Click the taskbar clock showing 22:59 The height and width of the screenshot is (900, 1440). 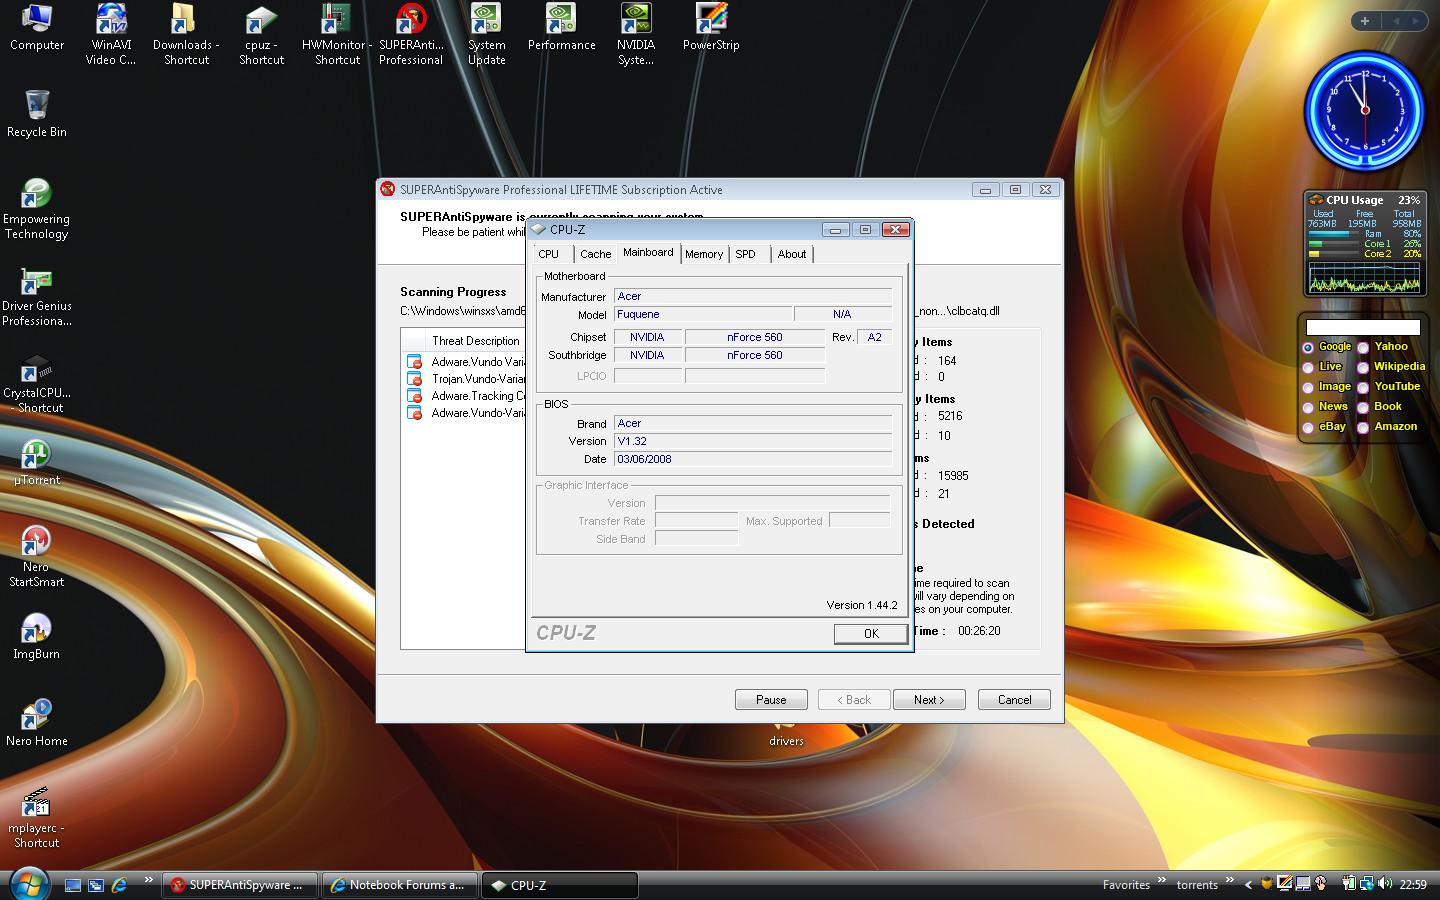1413,885
